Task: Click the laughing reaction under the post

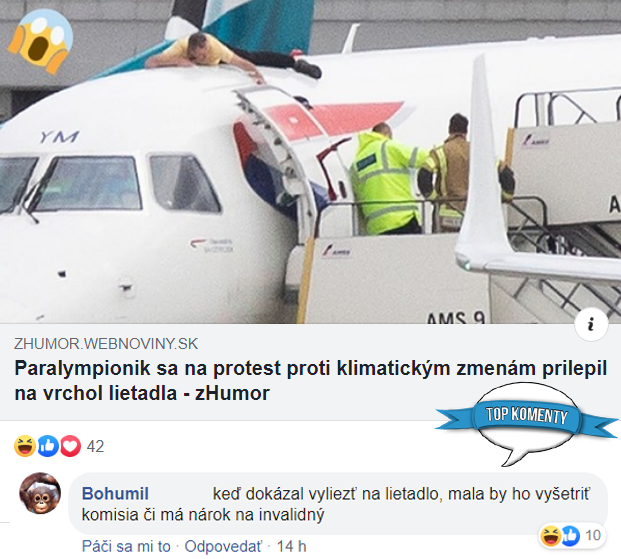Action: [x=25, y=446]
